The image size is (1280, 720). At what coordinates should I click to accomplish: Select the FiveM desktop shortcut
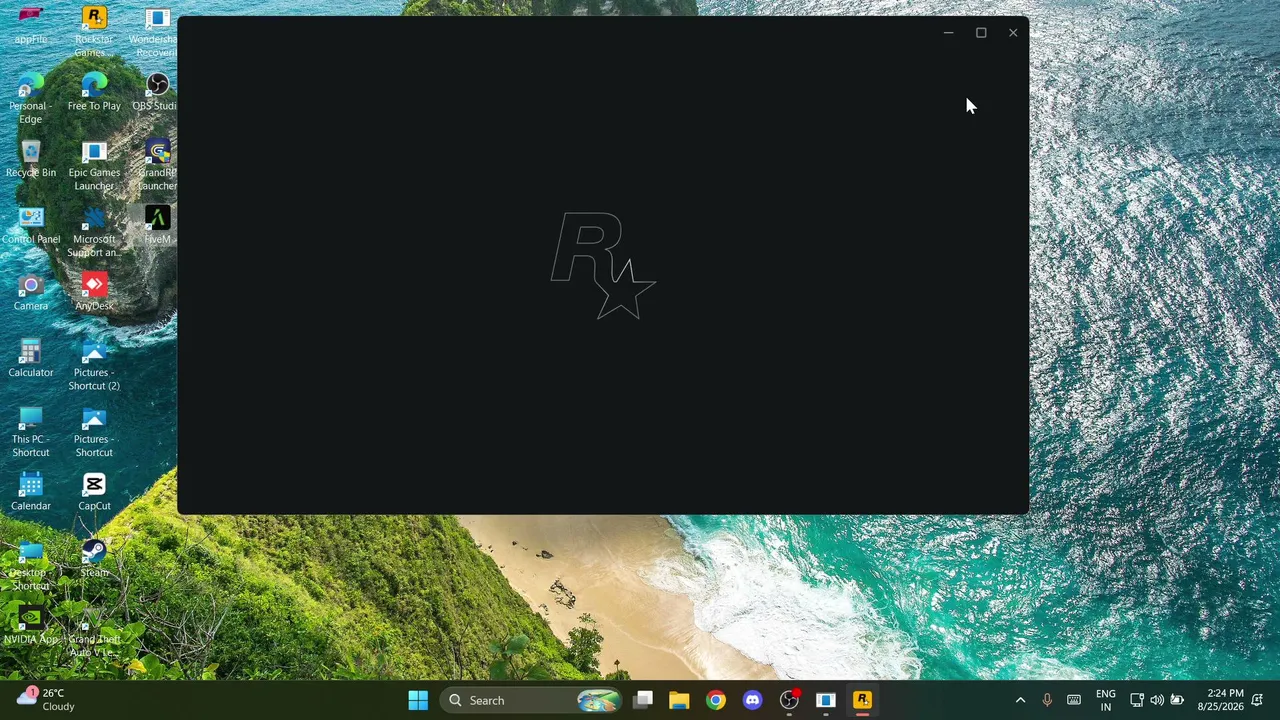tap(157, 225)
